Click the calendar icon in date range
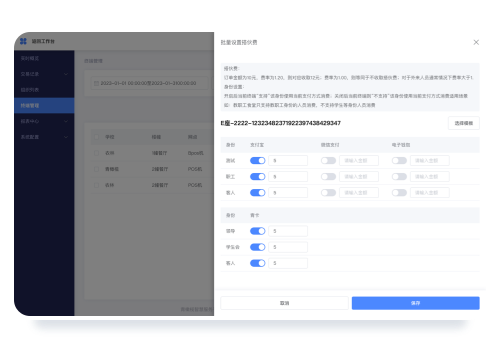 (x=96, y=83)
